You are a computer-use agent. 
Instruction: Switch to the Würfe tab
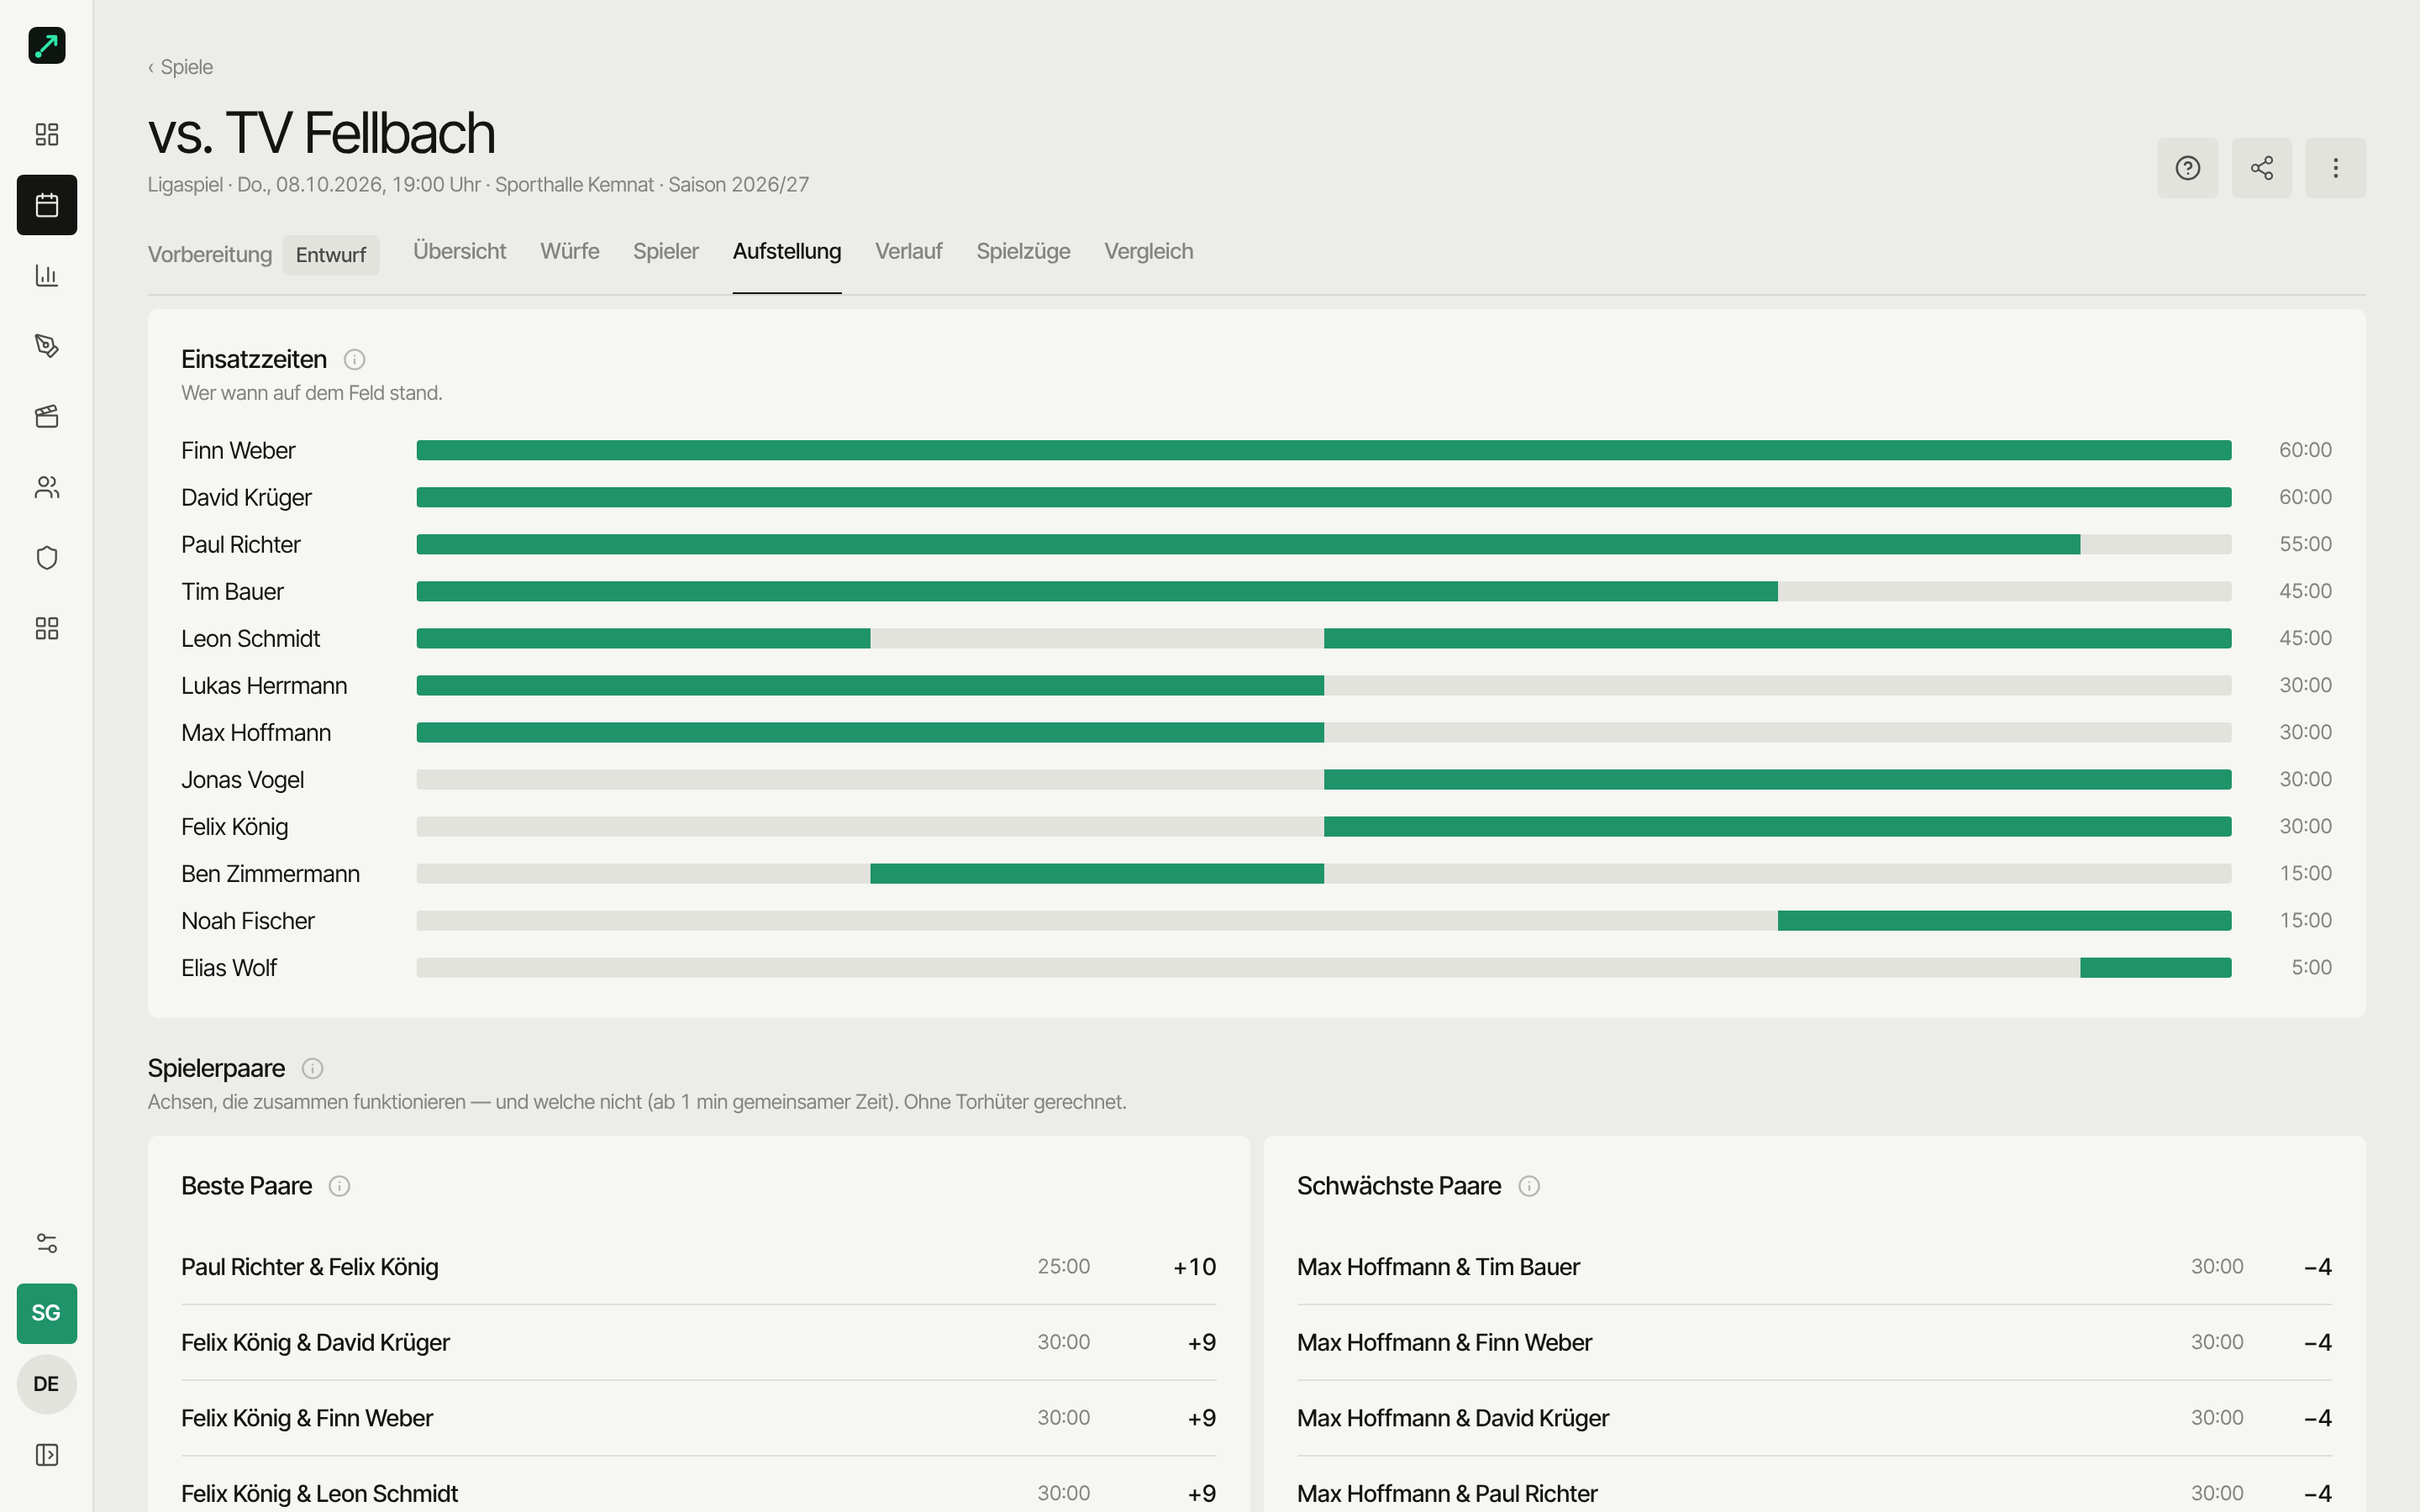(x=570, y=251)
